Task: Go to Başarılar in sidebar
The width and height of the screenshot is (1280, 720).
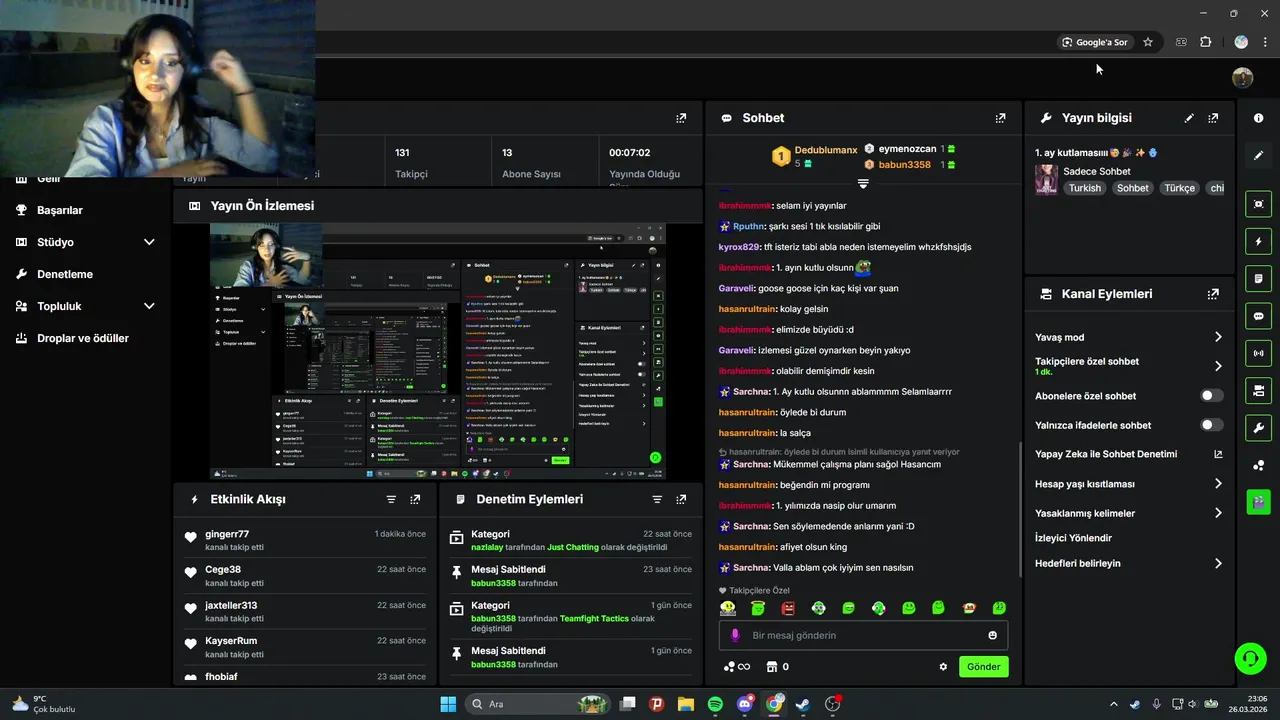Action: [x=60, y=210]
